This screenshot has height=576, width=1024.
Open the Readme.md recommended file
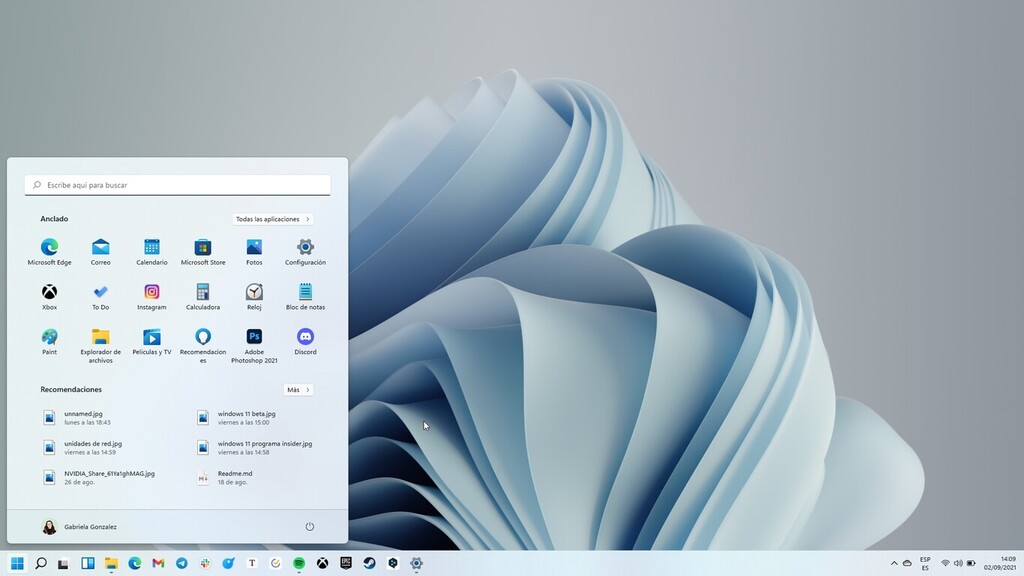(234, 477)
